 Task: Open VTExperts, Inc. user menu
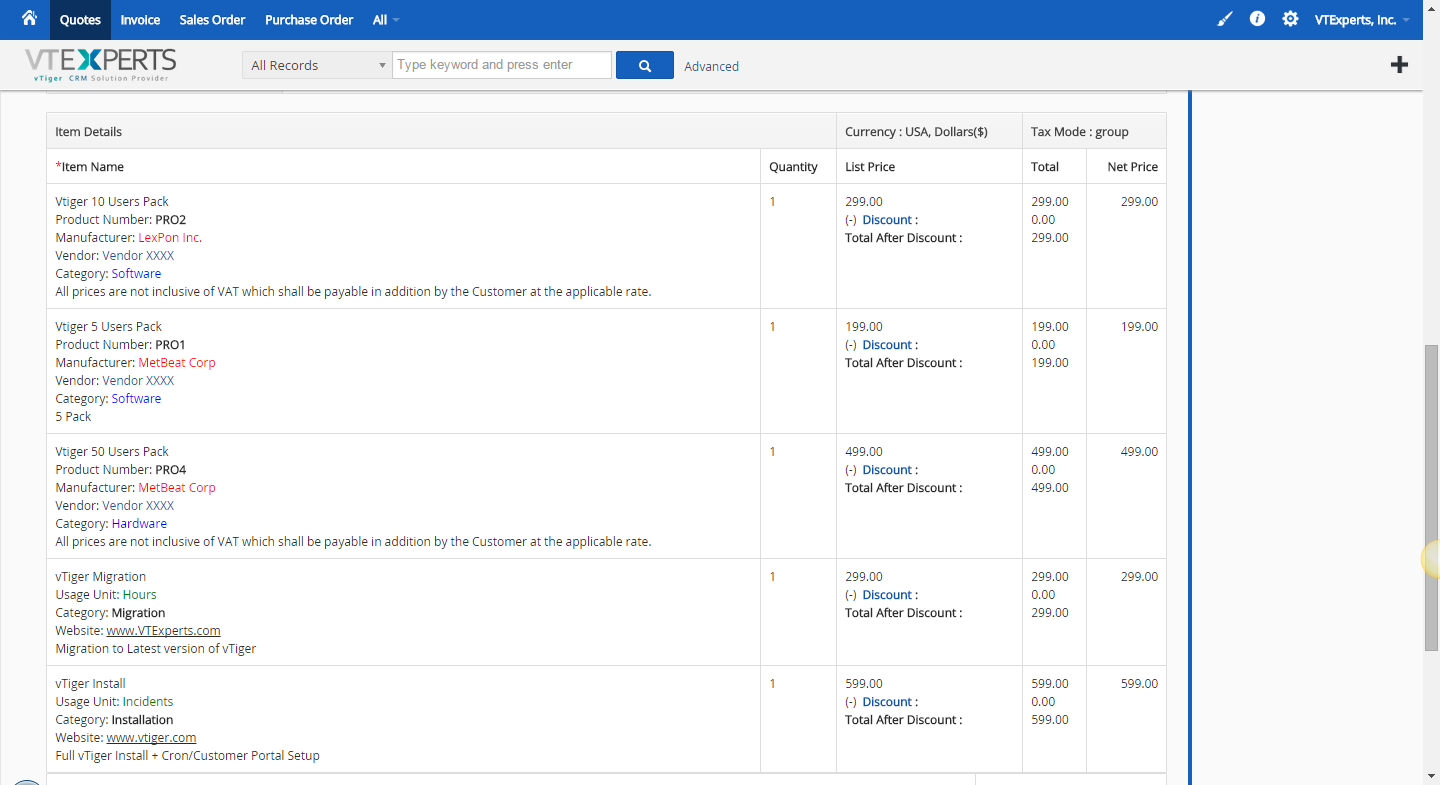coord(1362,20)
